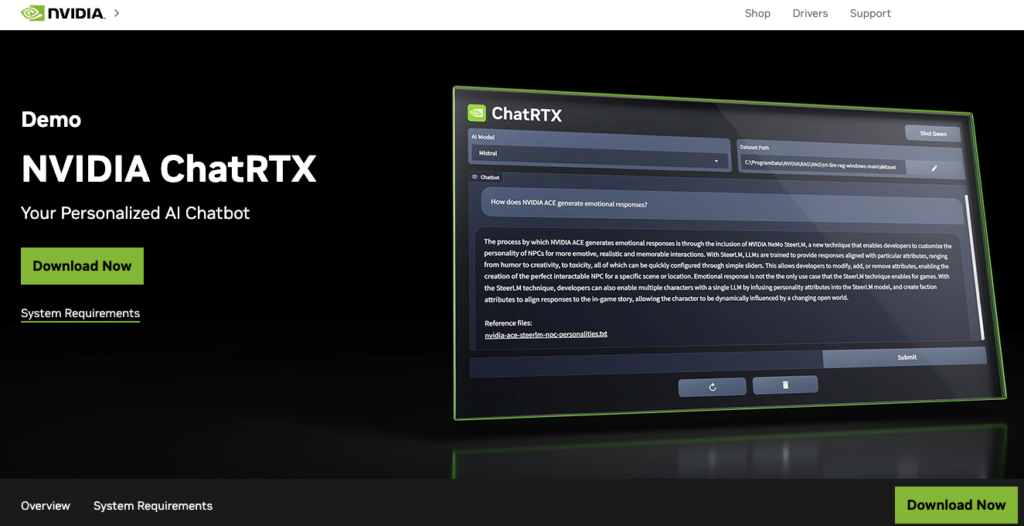Click the 'NVIDIA ChatRTX' heading text
Viewport: 1024px width, 526px height.
[x=168, y=169]
